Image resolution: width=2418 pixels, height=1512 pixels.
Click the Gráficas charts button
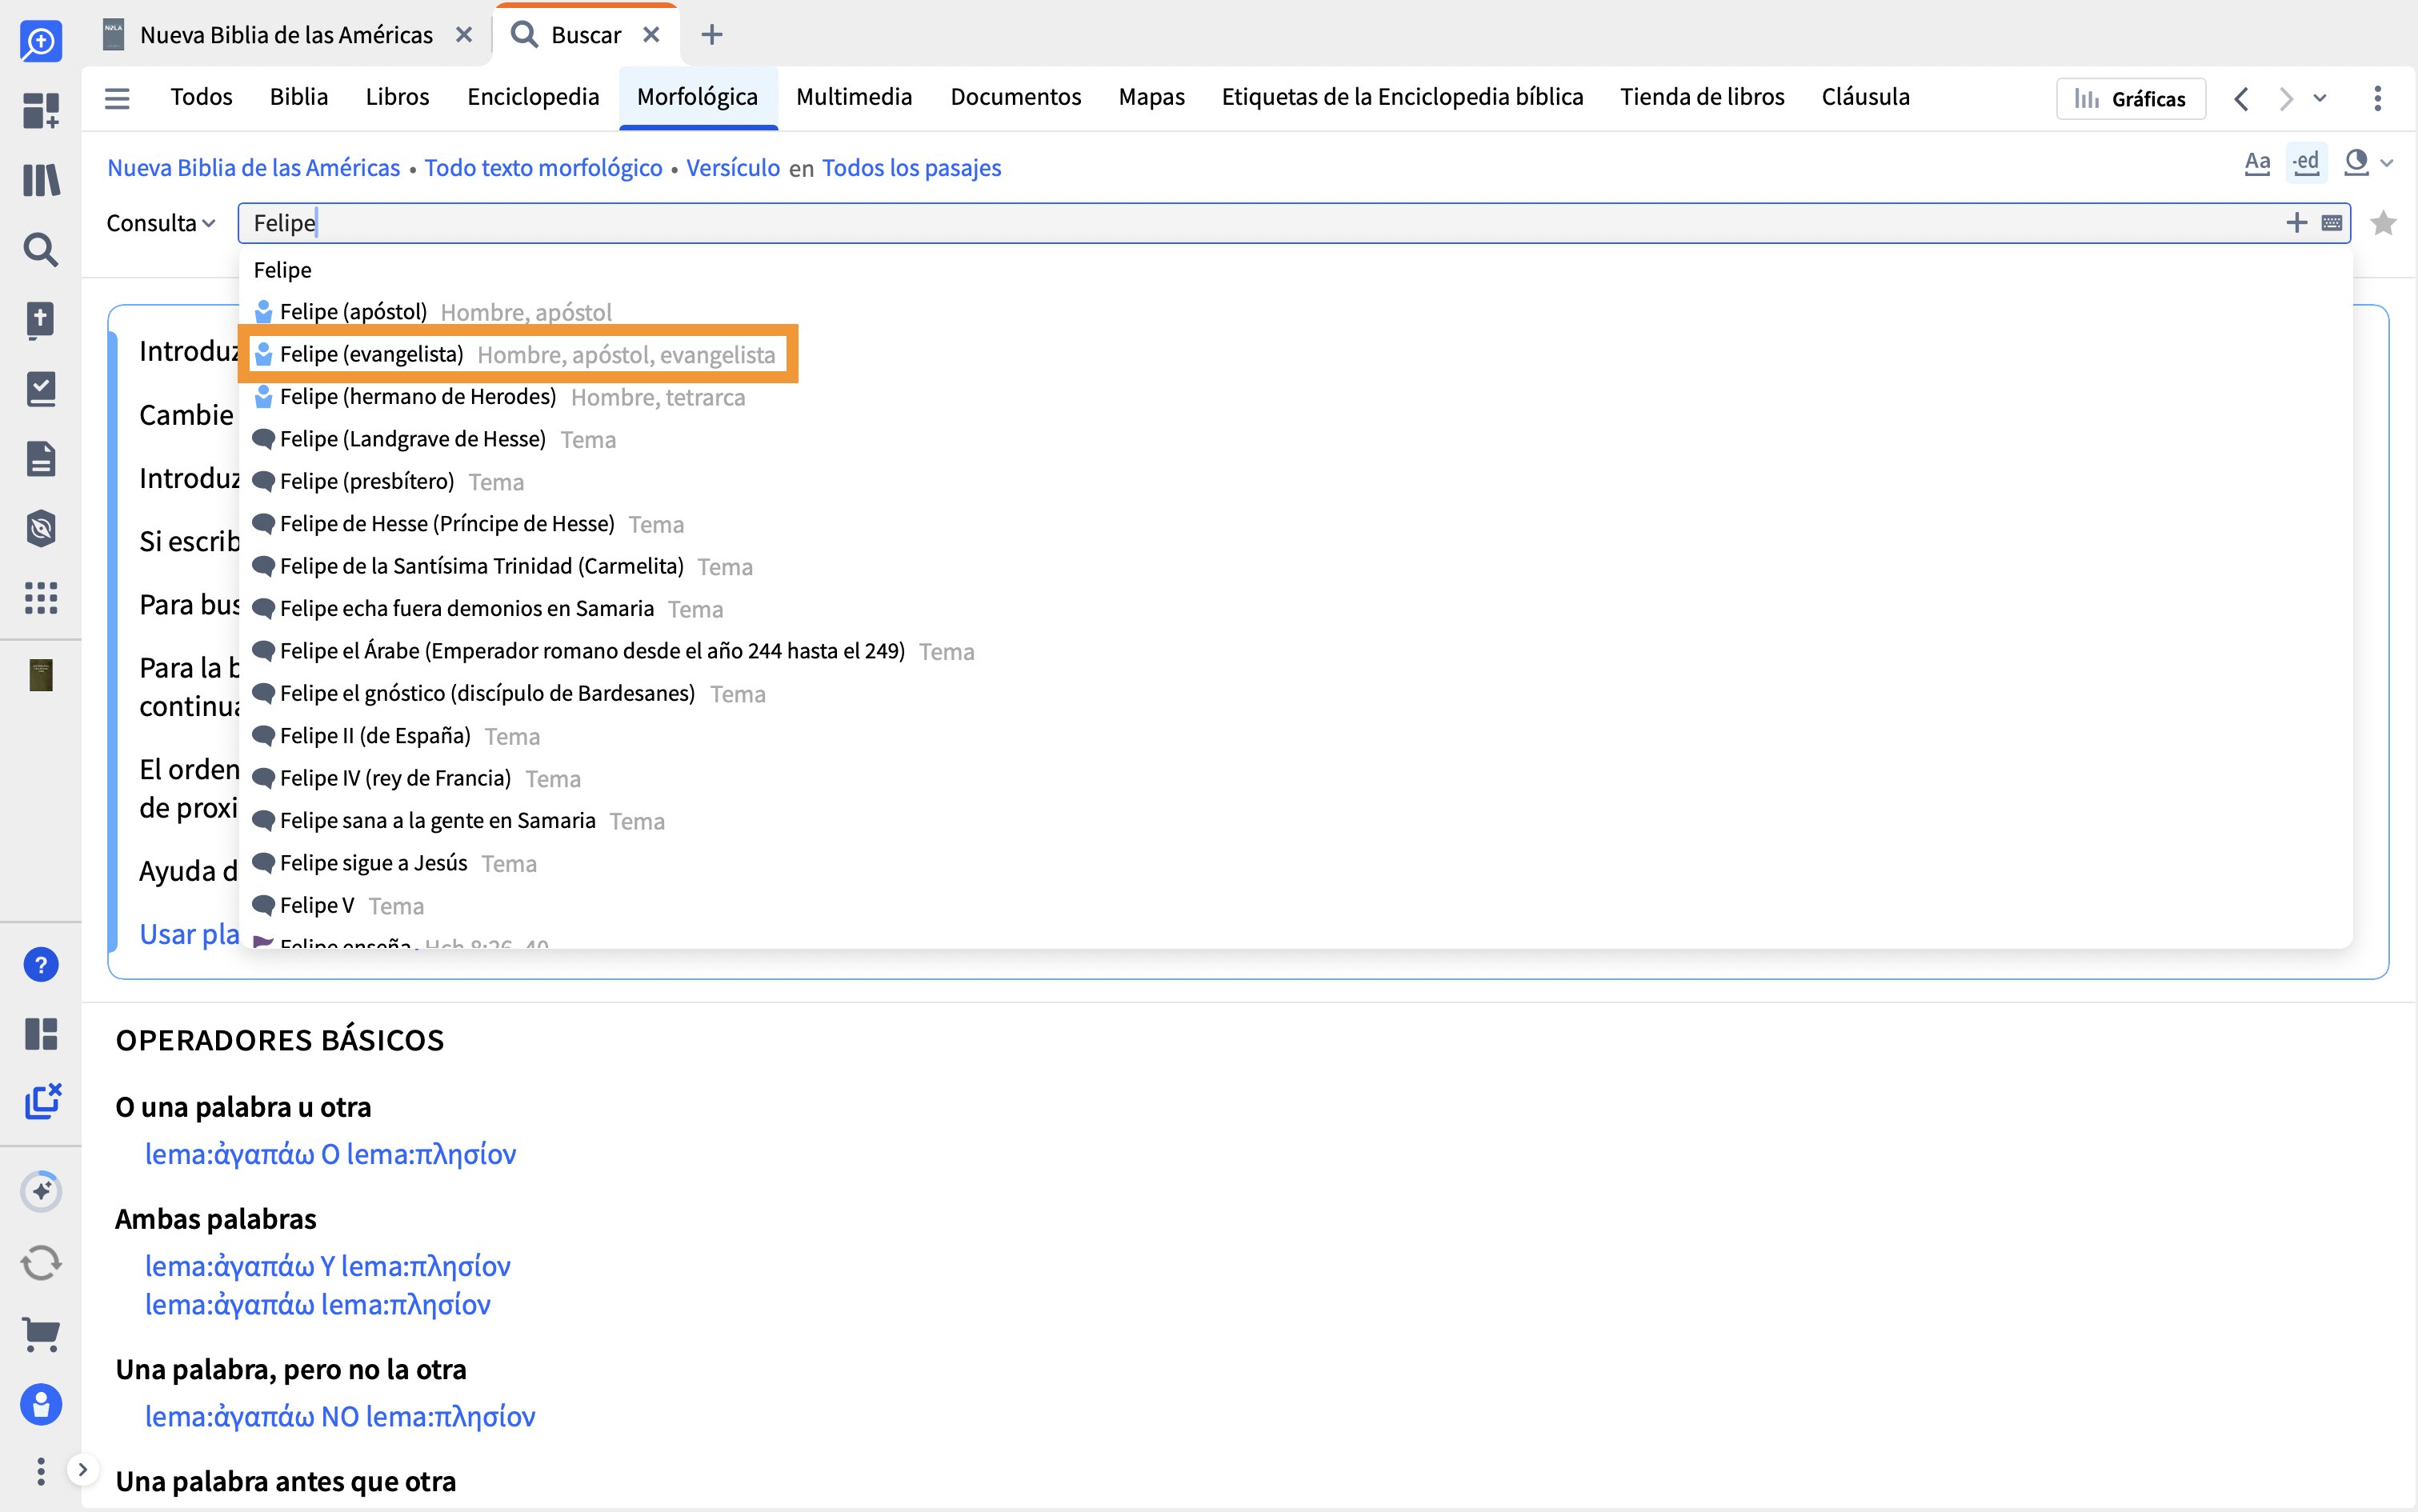pos(2130,98)
